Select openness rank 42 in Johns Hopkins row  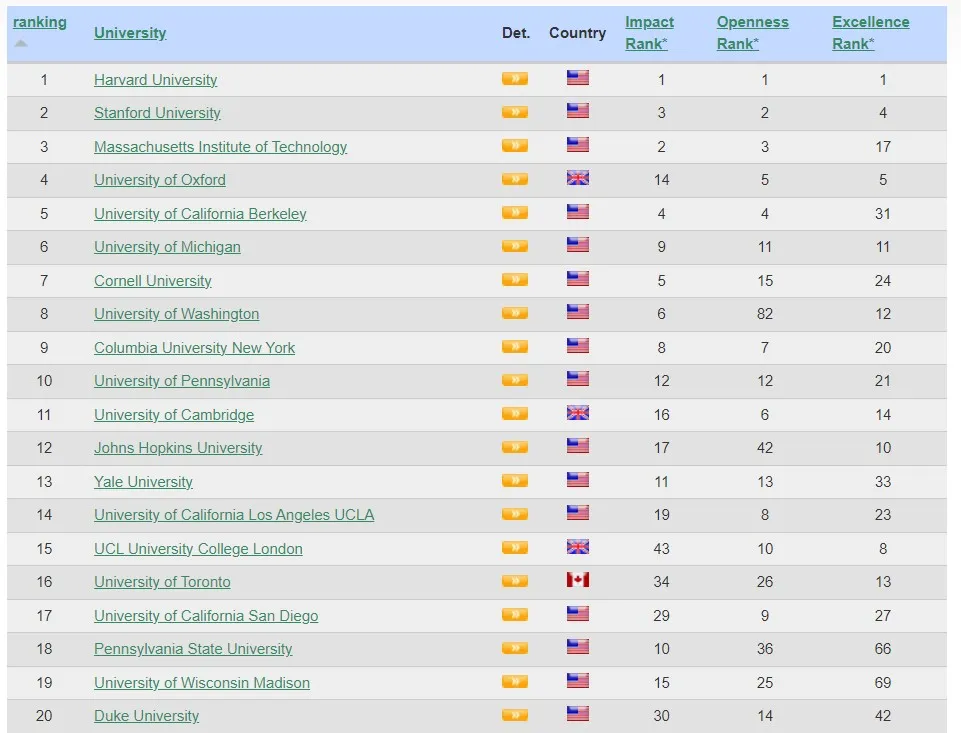(765, 447)
